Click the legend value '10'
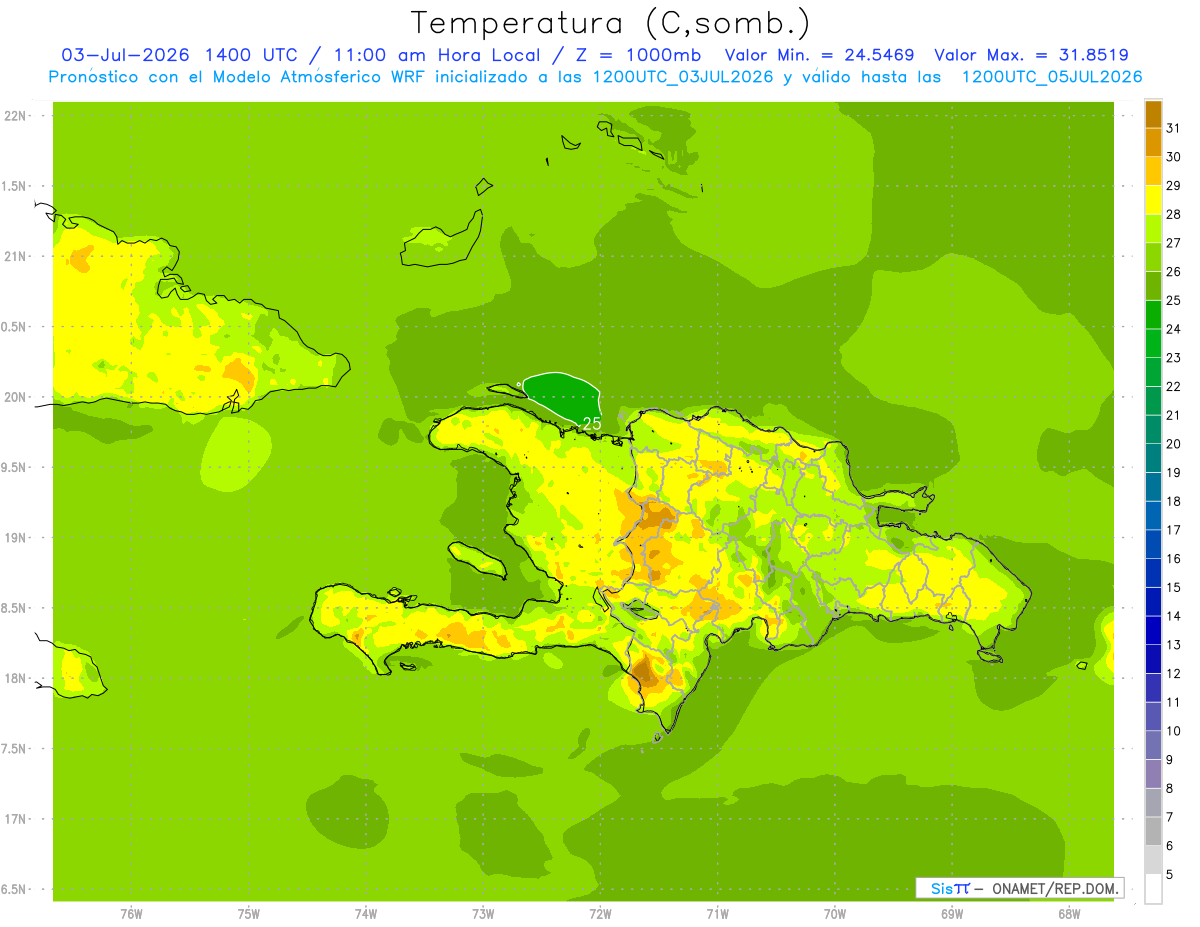 [x=1173, y=731]
